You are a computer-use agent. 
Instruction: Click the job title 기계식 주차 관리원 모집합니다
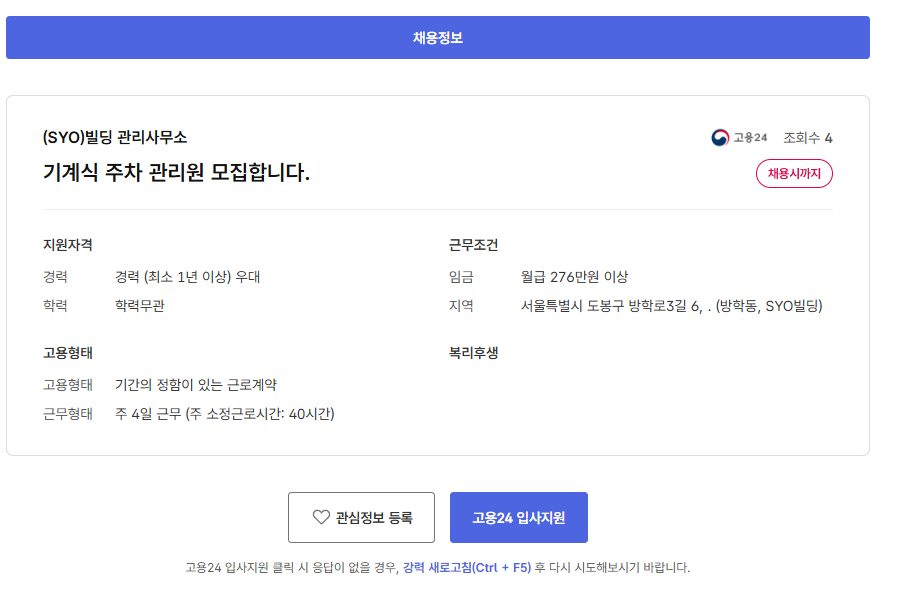pos(177,172)
